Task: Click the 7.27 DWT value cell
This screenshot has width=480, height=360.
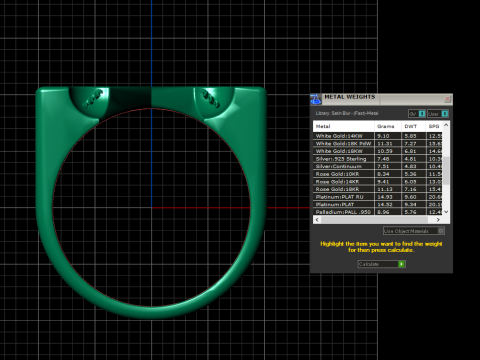Action: [414, 144]
